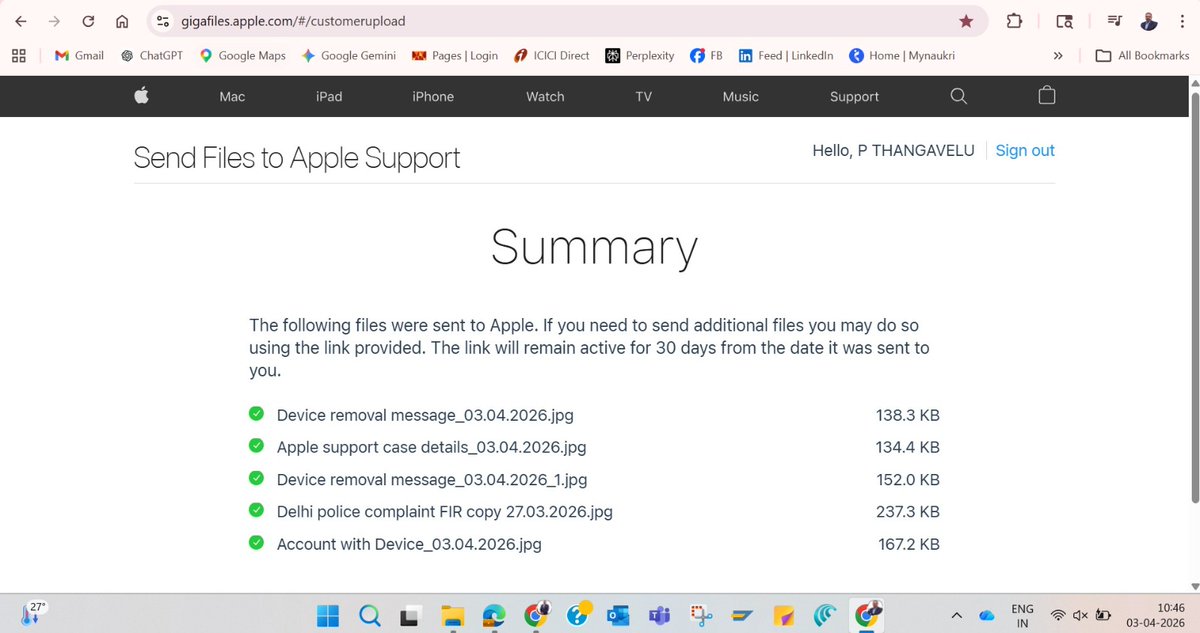Open the Windows Start menu
The width and height of the screenshot is (1200, 633).
coord(329,614)
